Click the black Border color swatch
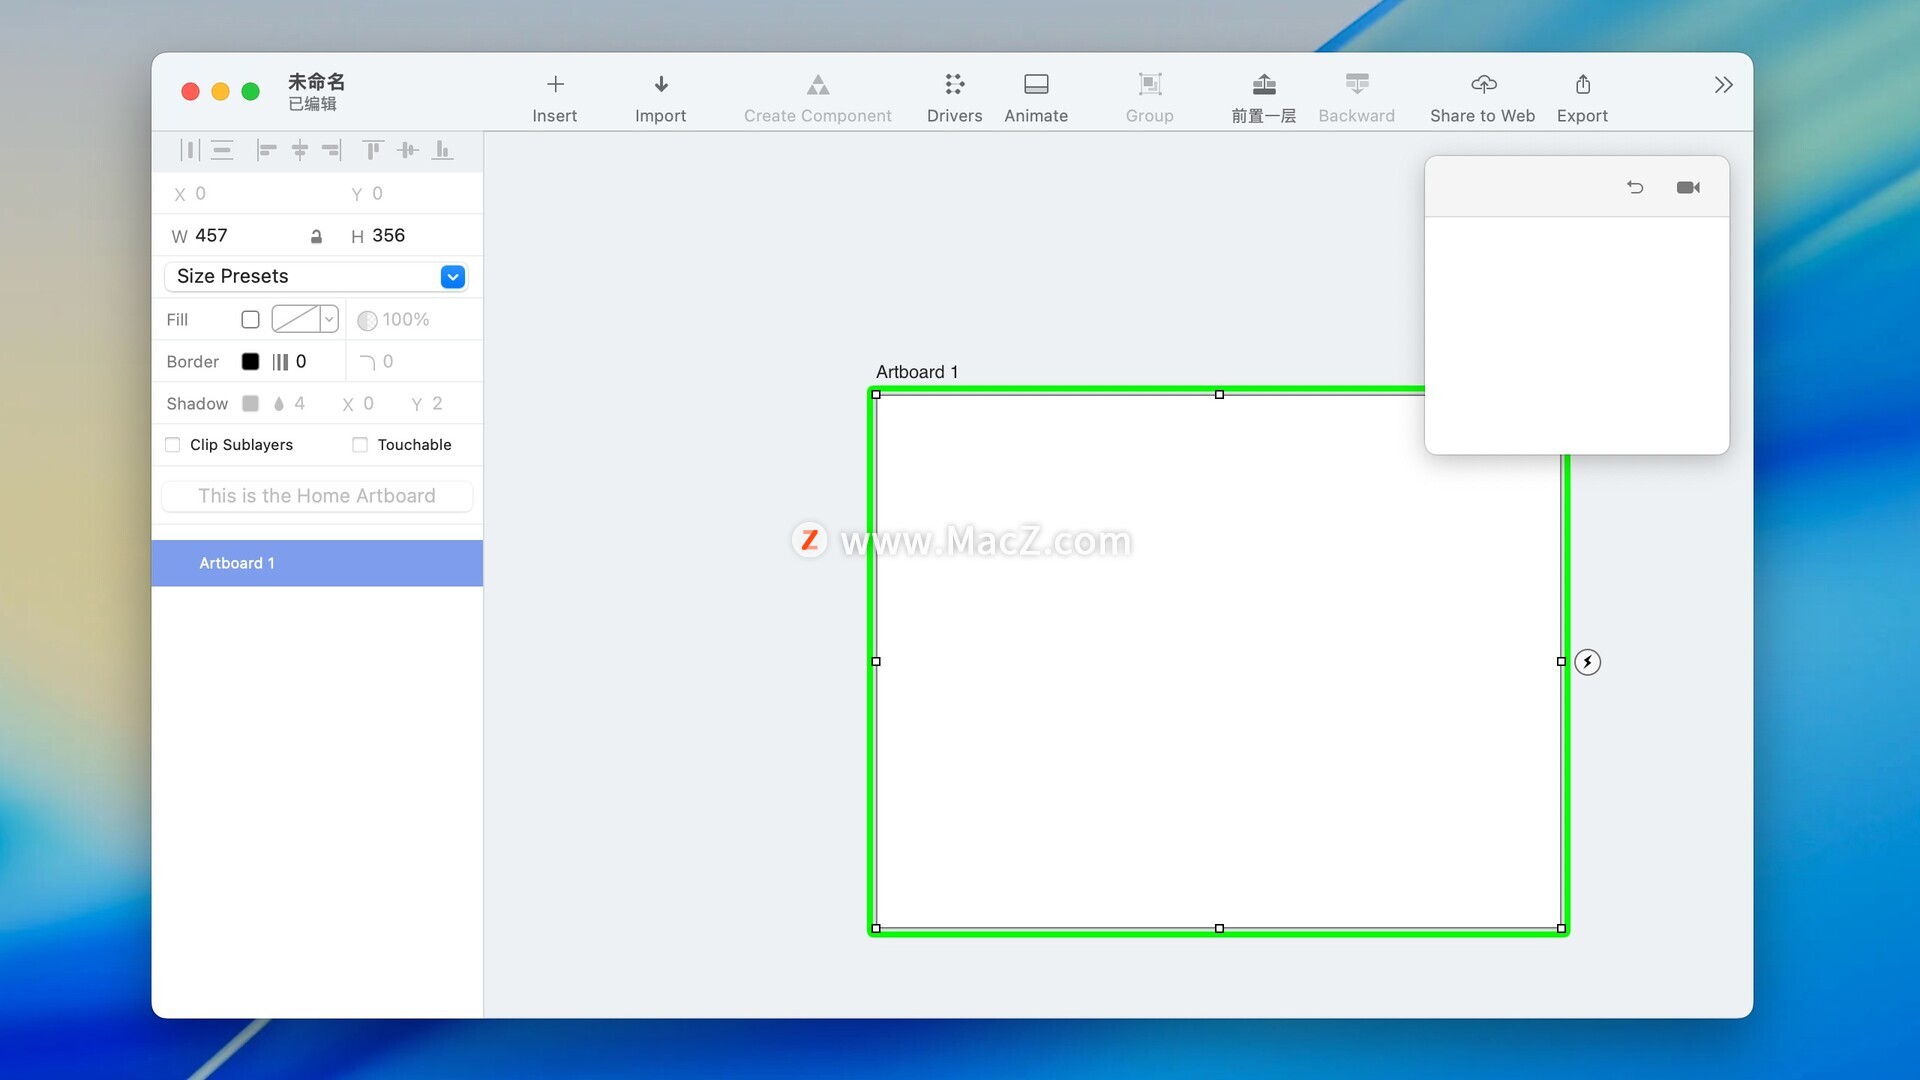 click(x=250, y=362)
